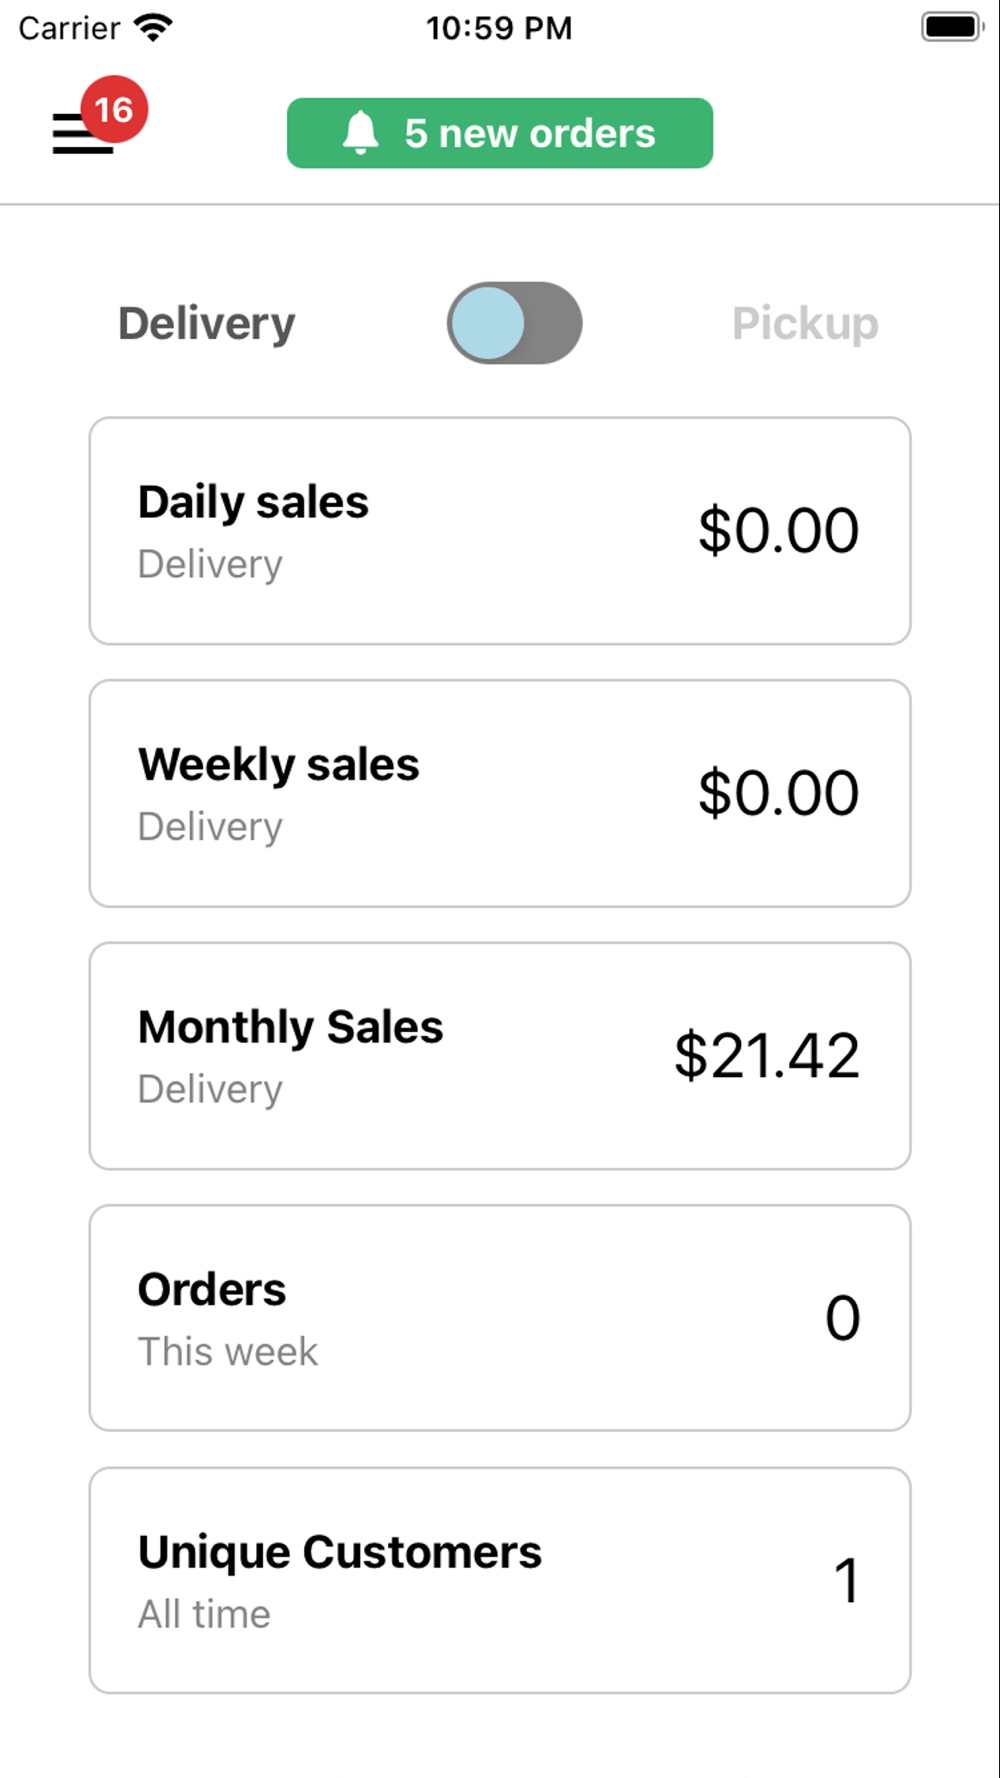Tap the battery icon in status bar
Screen dimensions: 1000x1778
[953, 27]
